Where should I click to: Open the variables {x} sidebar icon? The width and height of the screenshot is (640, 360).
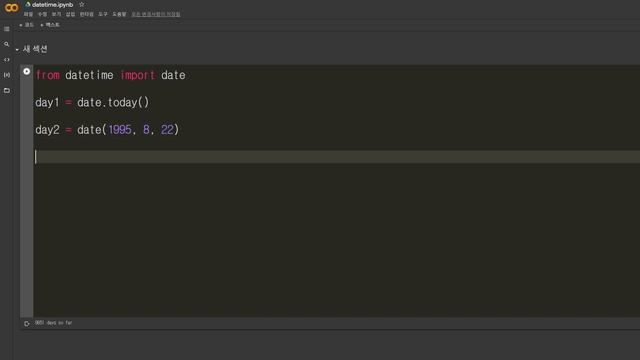point(7,75)
